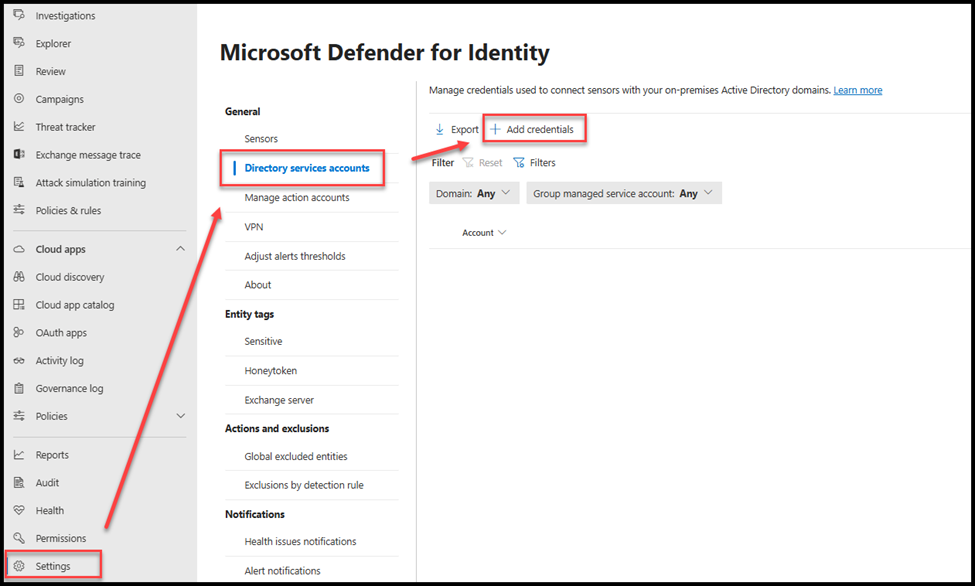Screen dimensions: 975x586
Task: Open the Sensitive entity tags page
Action: point(263,341)
